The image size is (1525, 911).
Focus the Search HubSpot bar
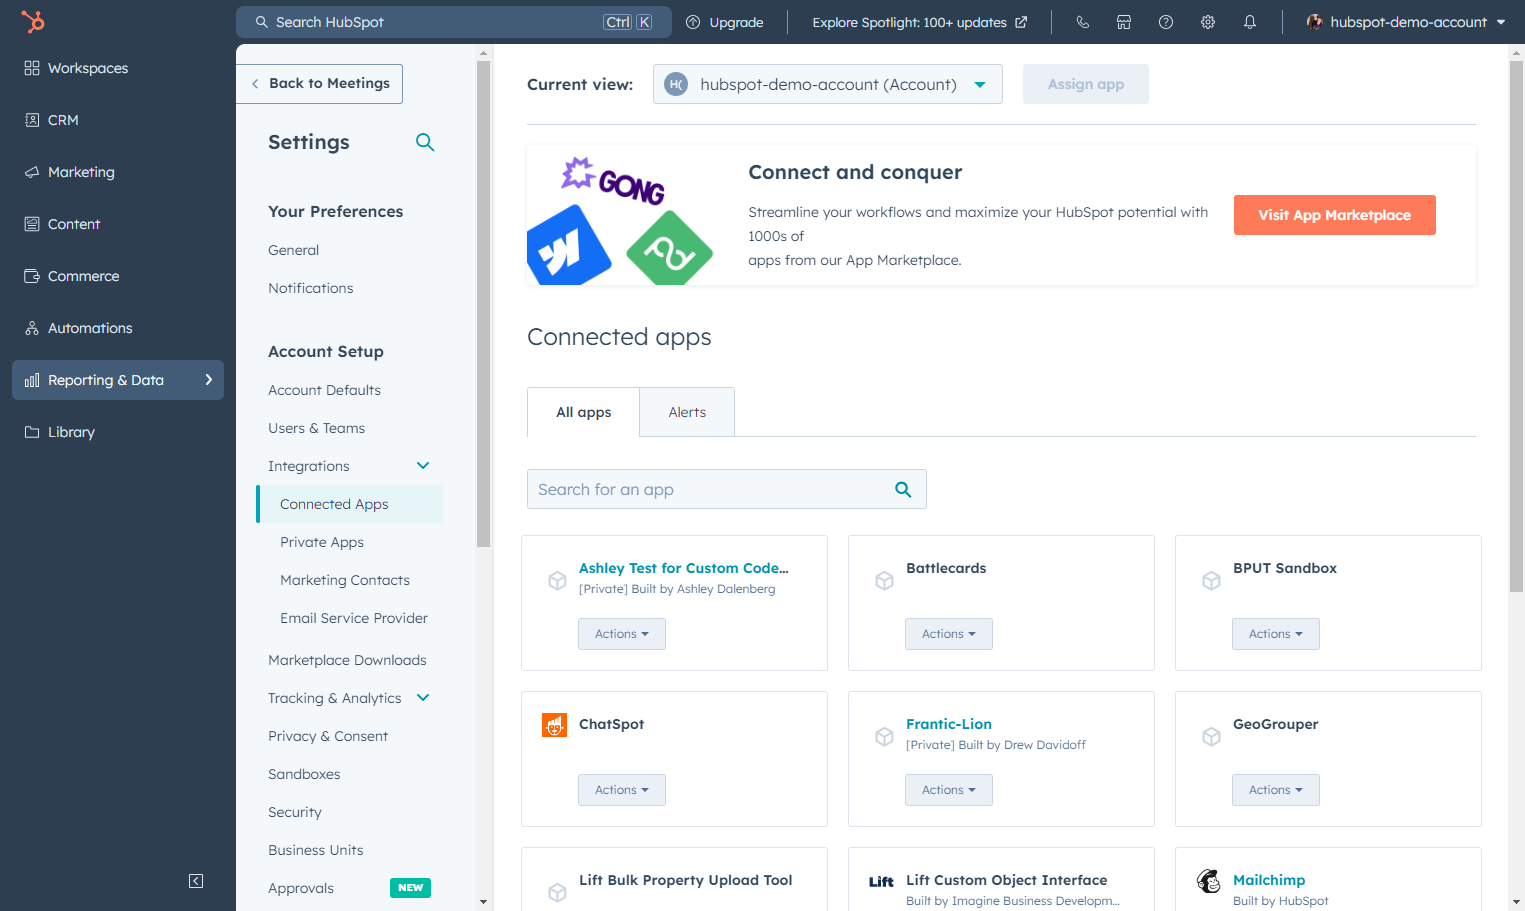[x=454, y=22]
